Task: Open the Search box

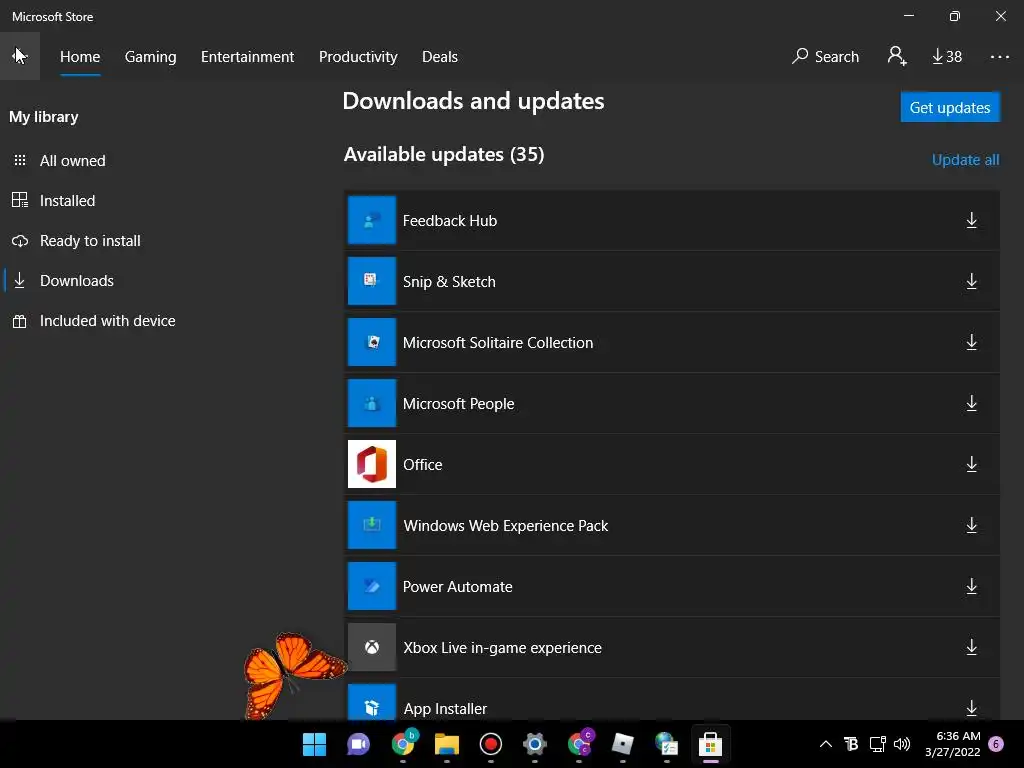Action: pyautogui.click(x=825, y=57)
